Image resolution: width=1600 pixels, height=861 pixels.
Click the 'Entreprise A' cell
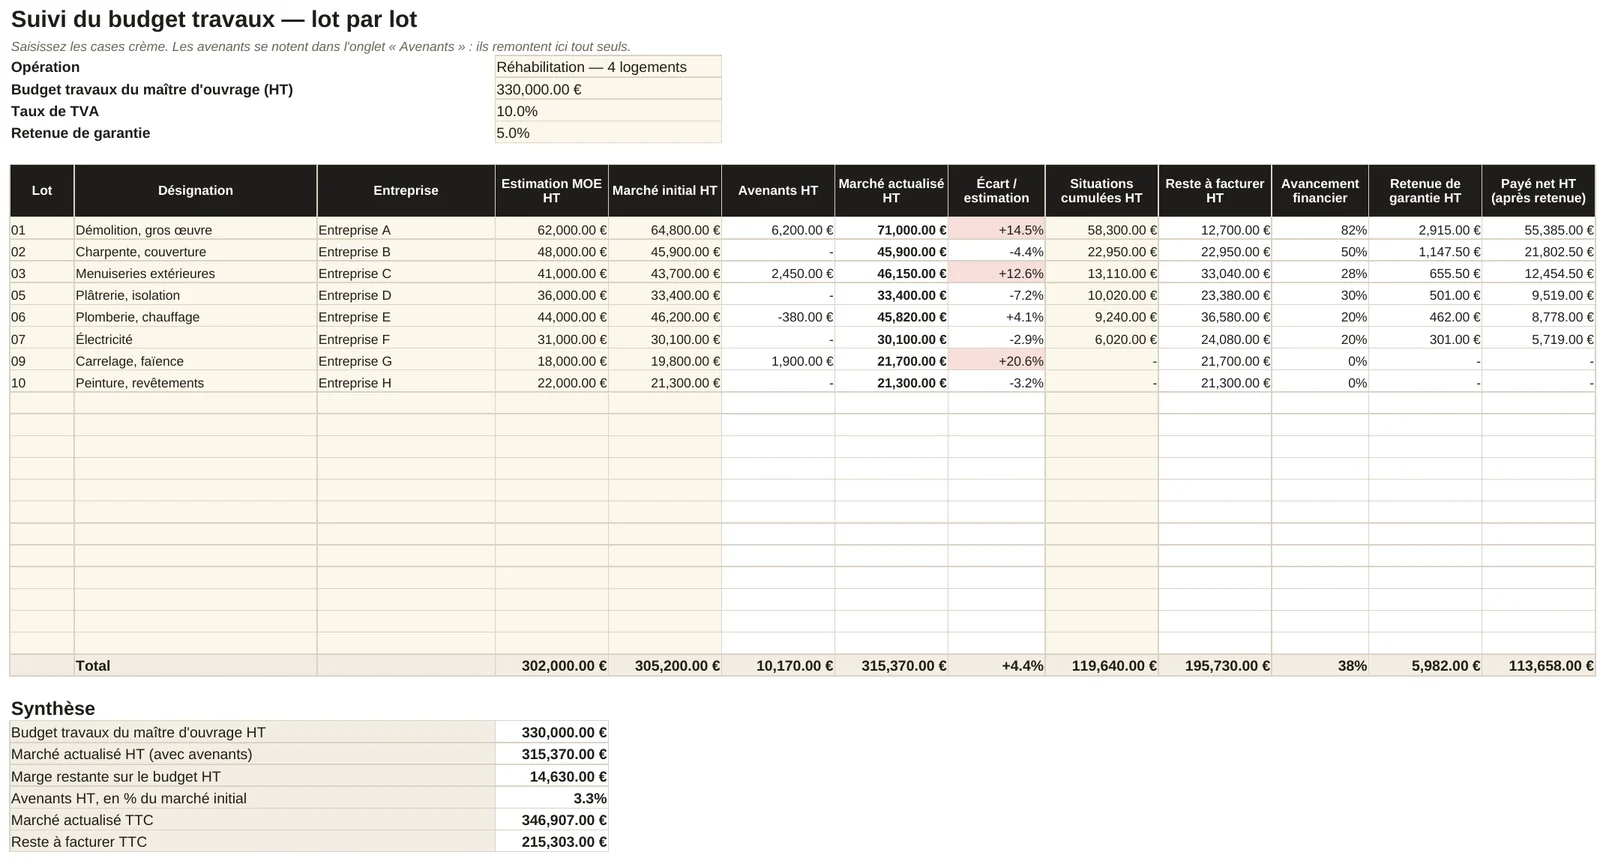tap(406, 230)
